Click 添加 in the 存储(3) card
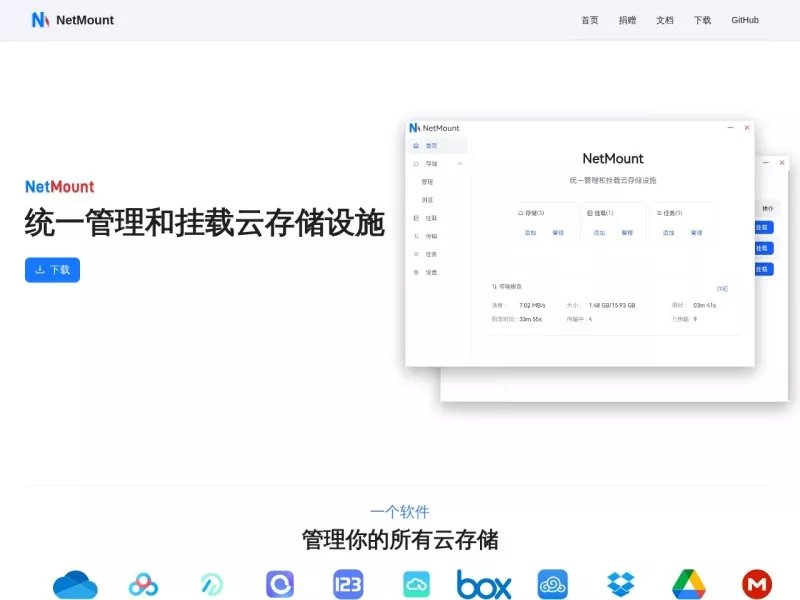Viewport: 800px width, 600px height. (x=531, y=233)
